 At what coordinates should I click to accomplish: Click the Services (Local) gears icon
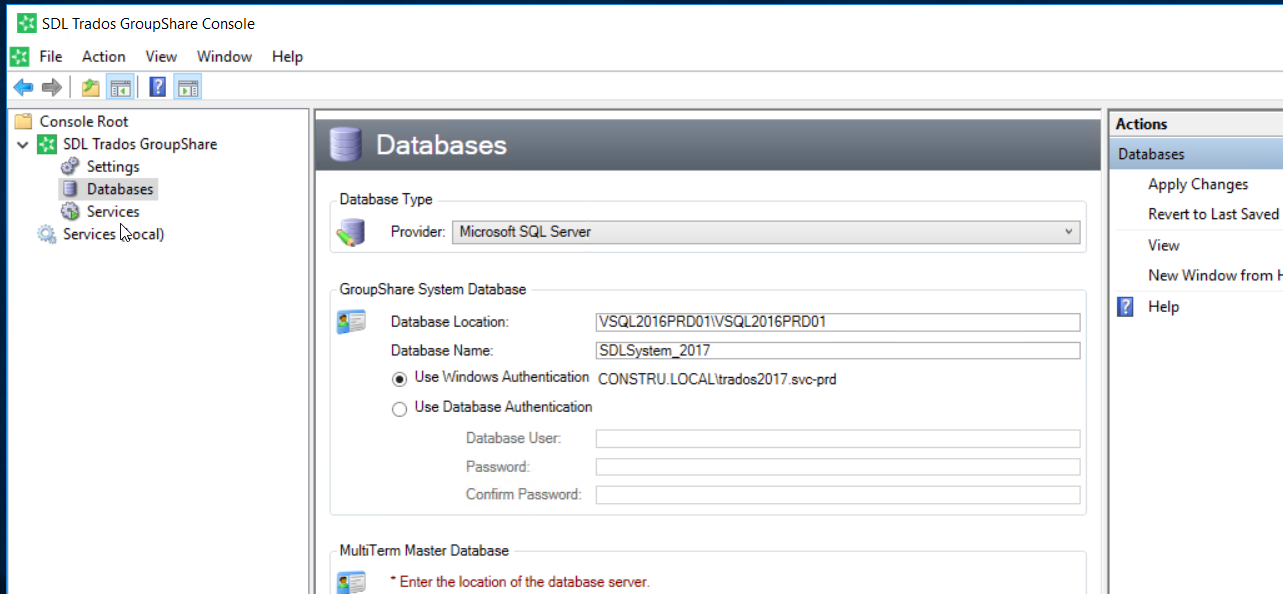tap(47, 234)
